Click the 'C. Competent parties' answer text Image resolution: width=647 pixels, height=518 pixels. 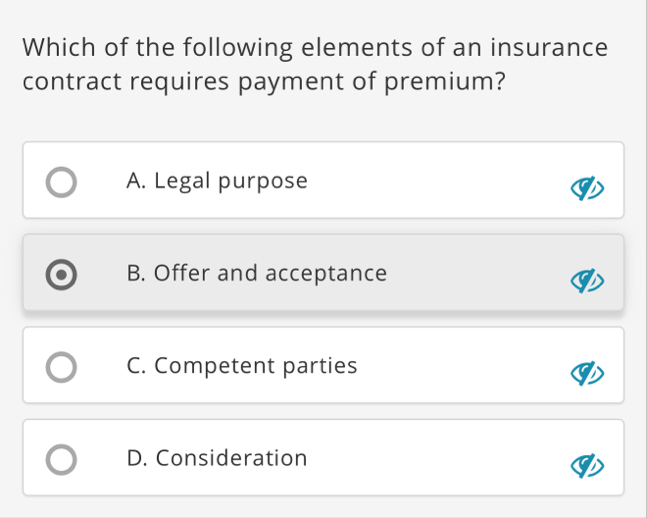click(242, 366)
